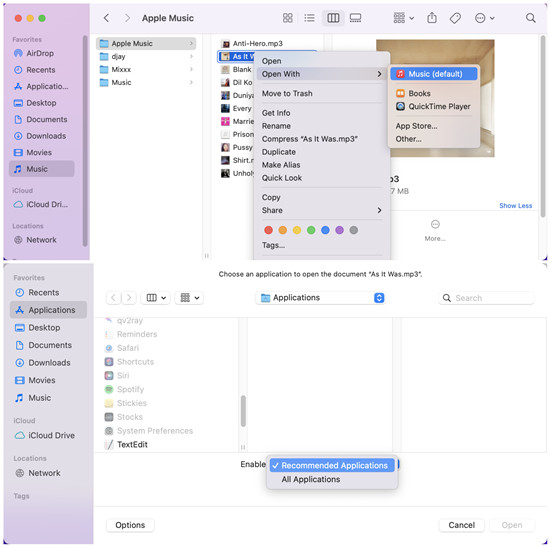
Task: Go back using Finder's back arrow
Action: click(x=107, y=18)
